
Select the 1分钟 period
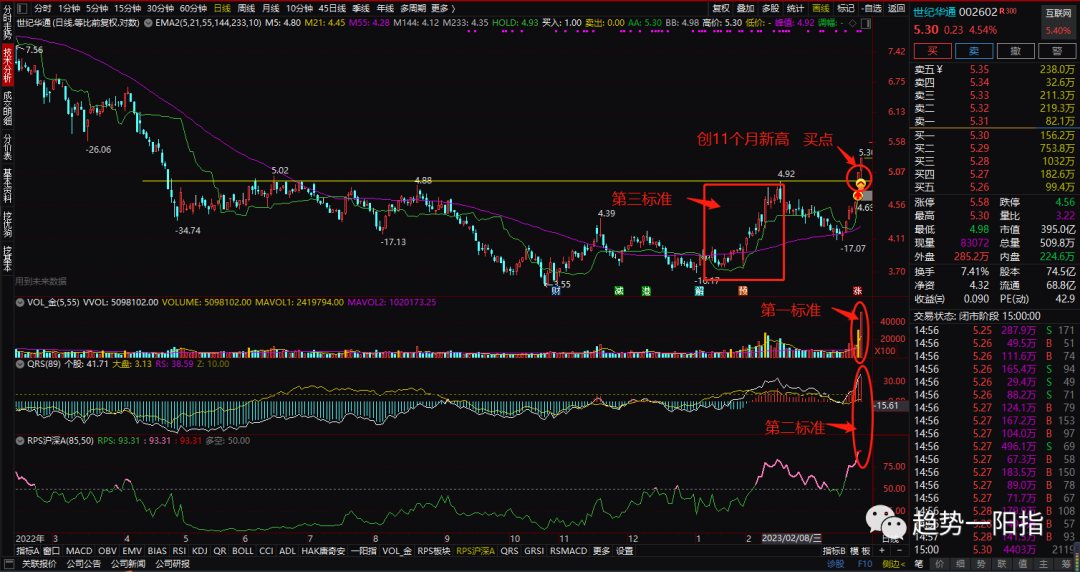point(69,8)
